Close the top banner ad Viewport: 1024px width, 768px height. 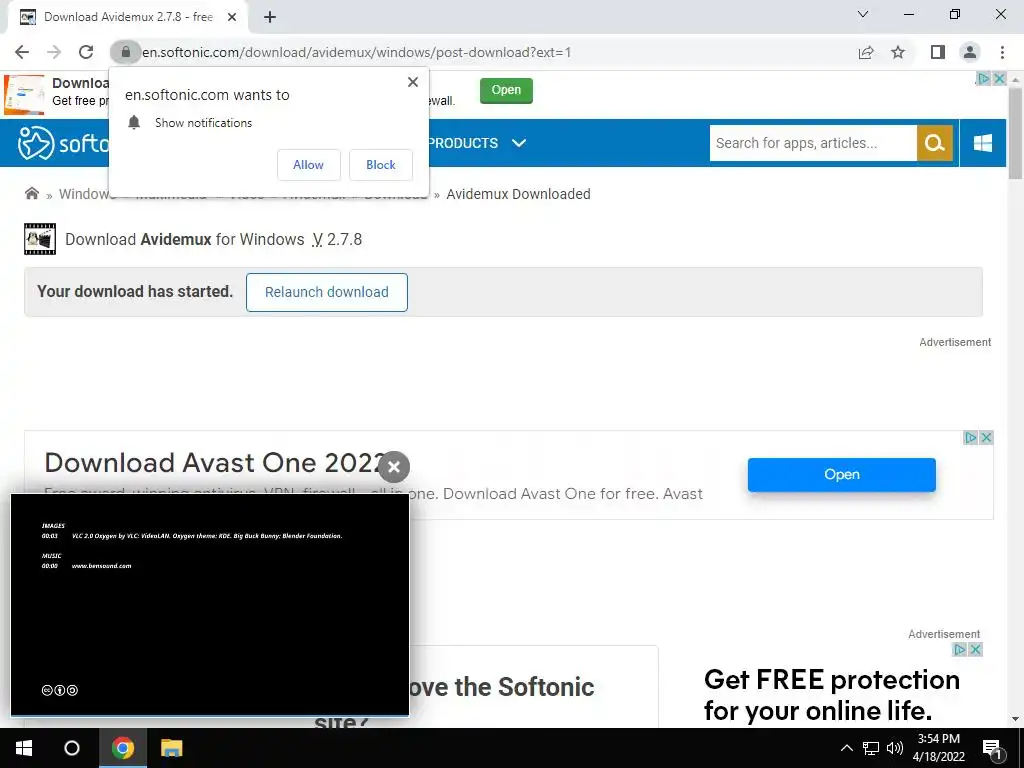[999, 78]
